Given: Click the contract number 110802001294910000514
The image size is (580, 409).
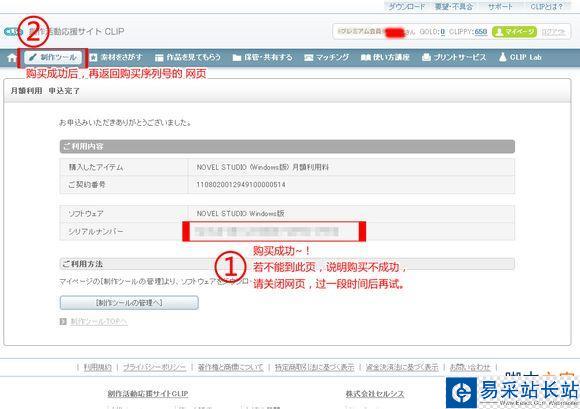Looking at the screenshot, I should tap(241, 185).
